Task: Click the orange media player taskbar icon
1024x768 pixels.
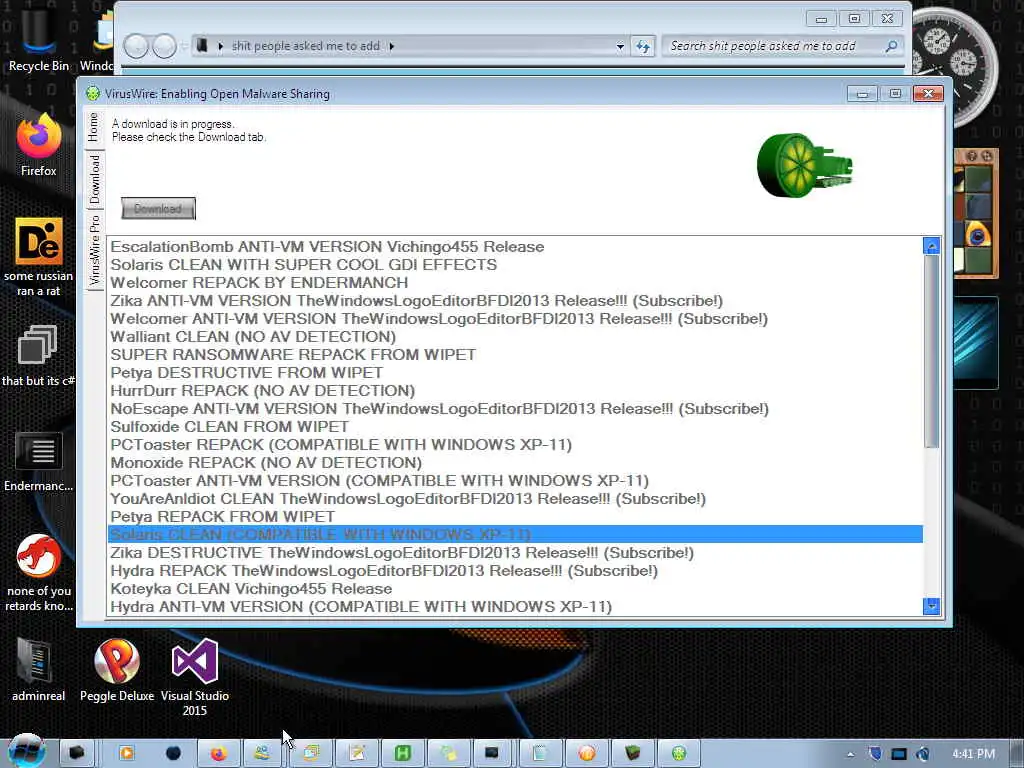Action: click(x=126, y=754)
